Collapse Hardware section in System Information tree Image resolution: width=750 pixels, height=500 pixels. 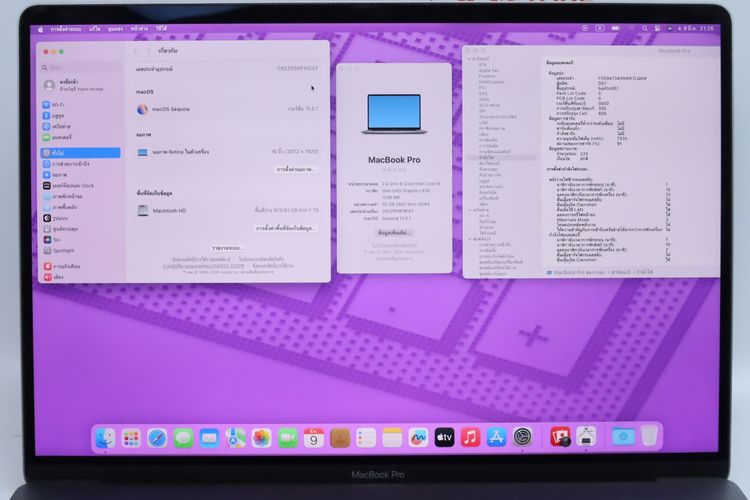469,59
